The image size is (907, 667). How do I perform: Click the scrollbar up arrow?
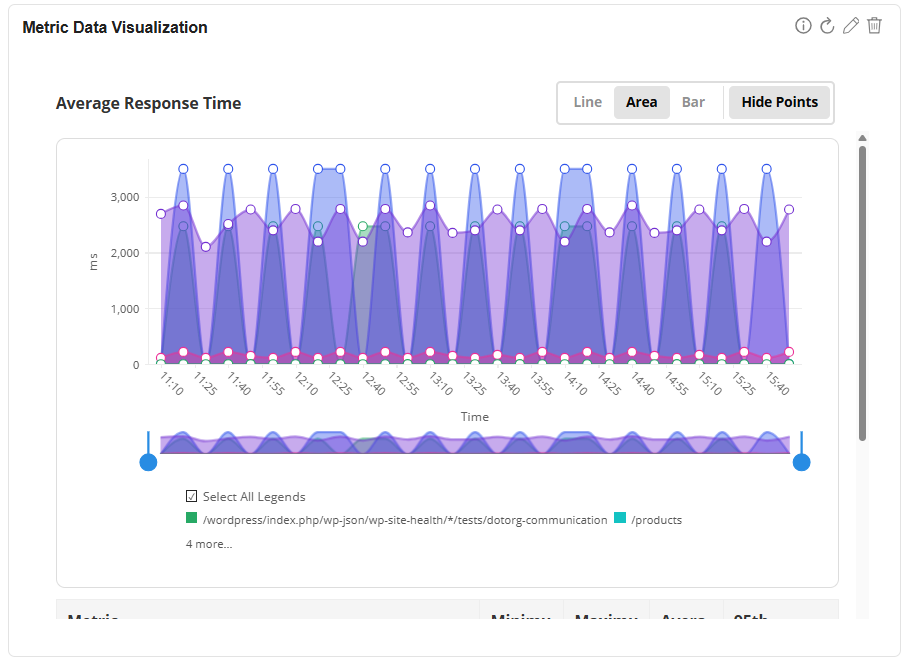(x=862, y=138)
